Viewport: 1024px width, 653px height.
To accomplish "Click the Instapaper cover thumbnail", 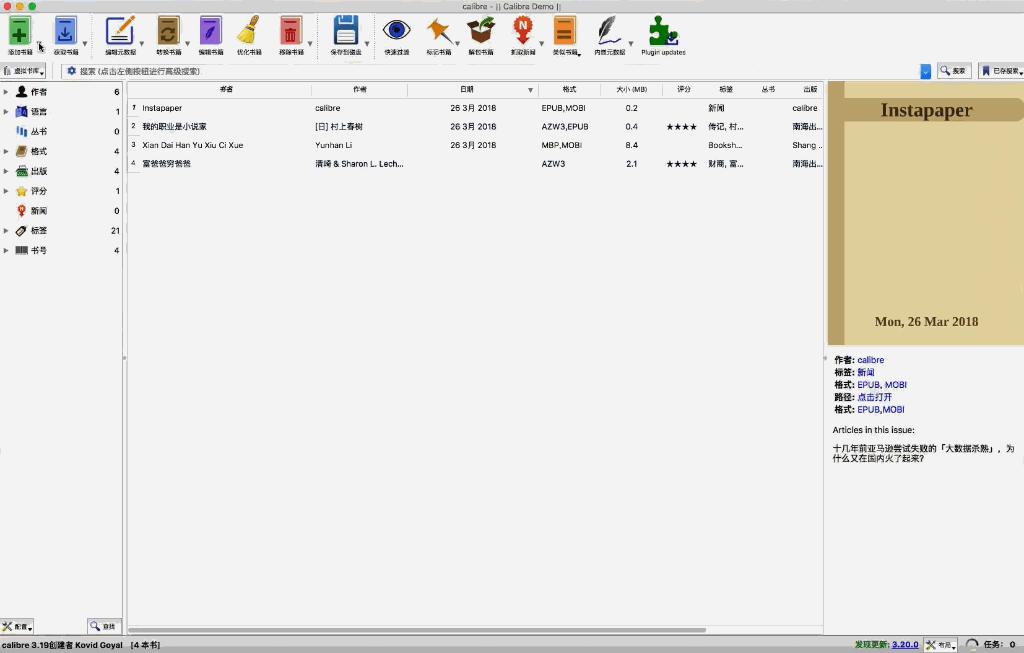I will pos(925,214).
